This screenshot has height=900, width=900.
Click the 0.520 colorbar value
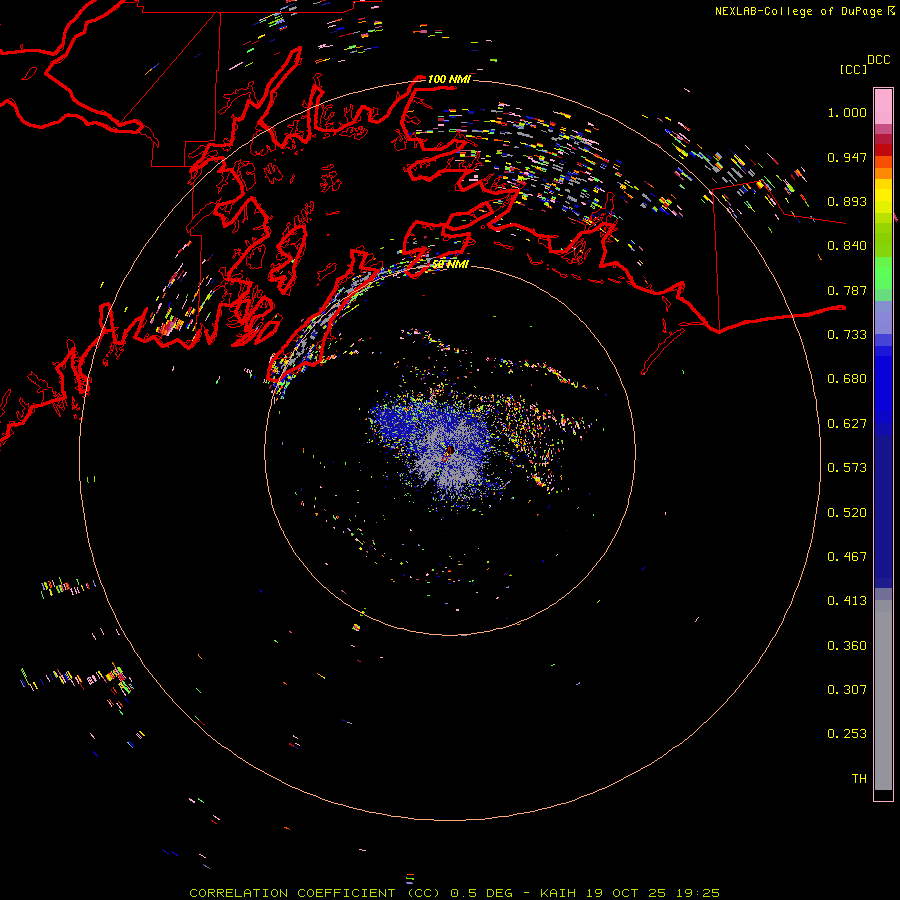(847, 513)
